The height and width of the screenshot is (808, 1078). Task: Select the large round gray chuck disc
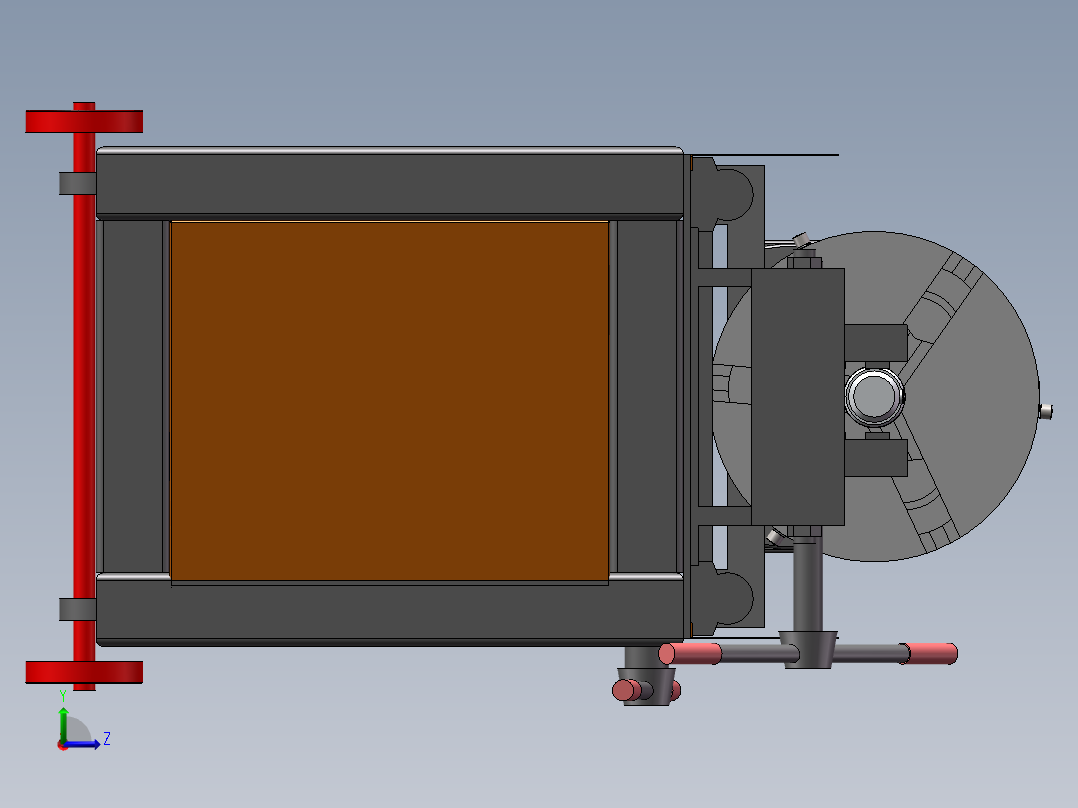960,400
